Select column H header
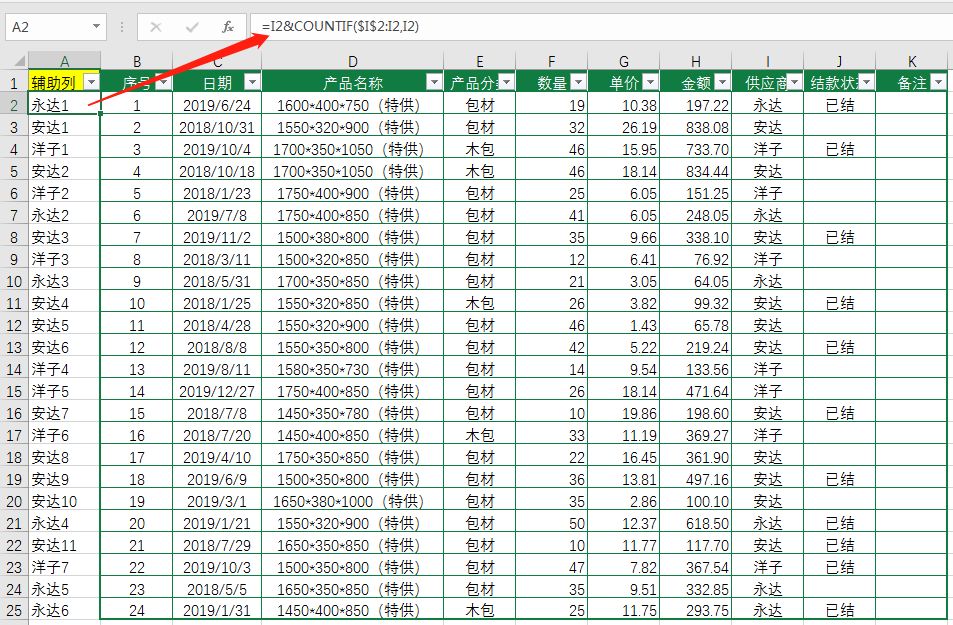The height and width of the screenshot is (625, 953). point(695,62)
